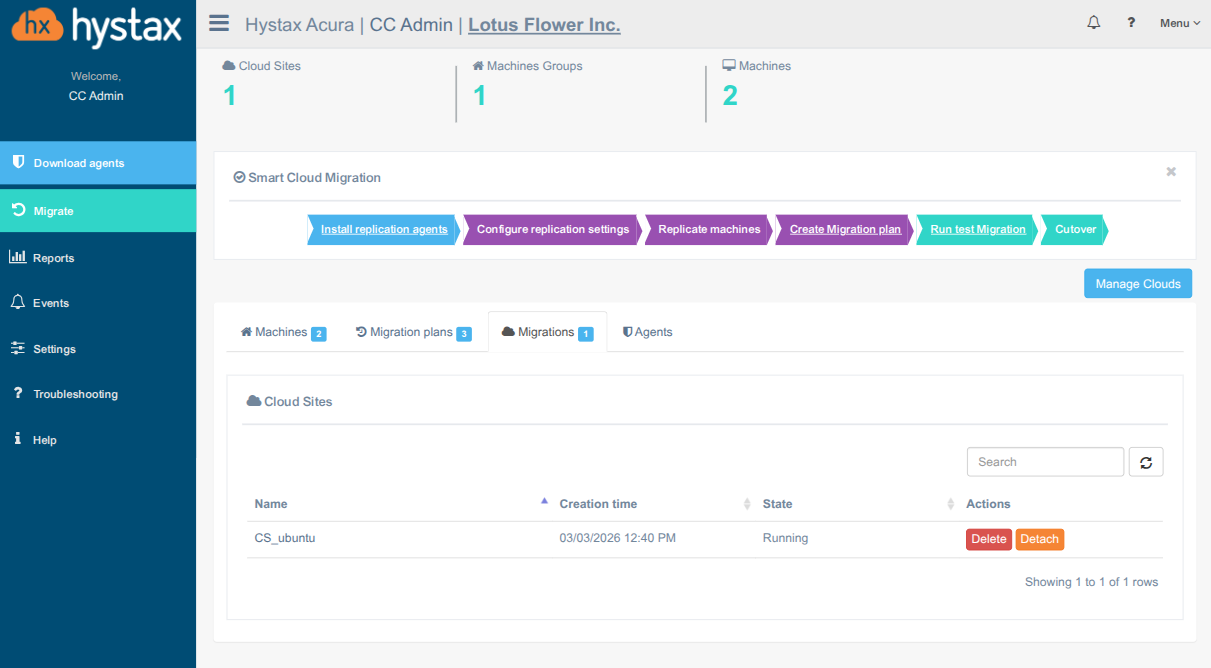Click the Machines Groups count number 1
The height and width of the screenshot is (668, 1211).
click(479, 96)
